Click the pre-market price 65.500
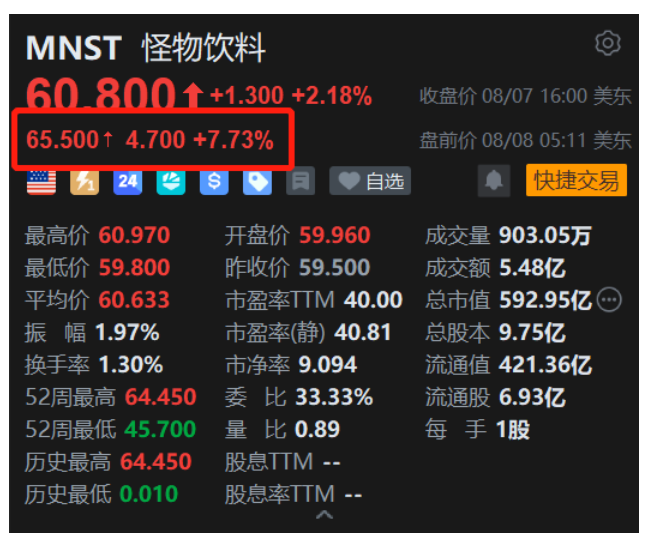The height and width of the screenshot is (548, 647). (x=62, y=139)
